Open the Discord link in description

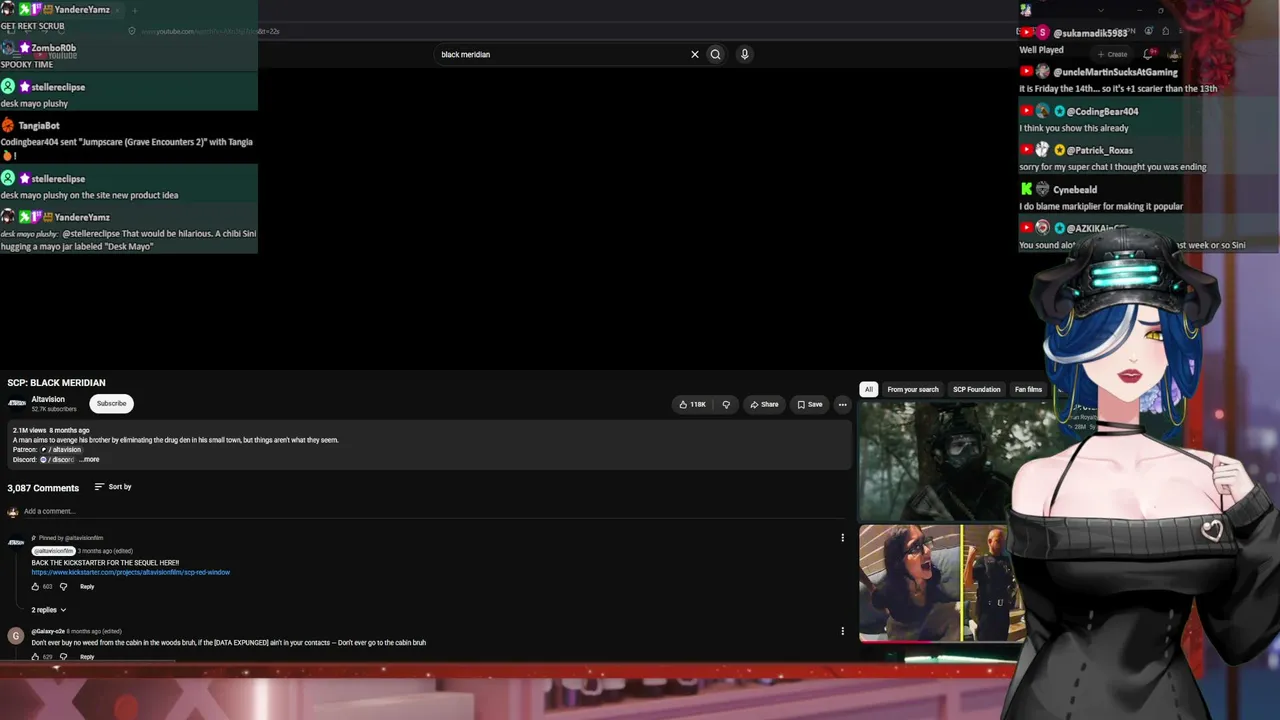point(57,459)
